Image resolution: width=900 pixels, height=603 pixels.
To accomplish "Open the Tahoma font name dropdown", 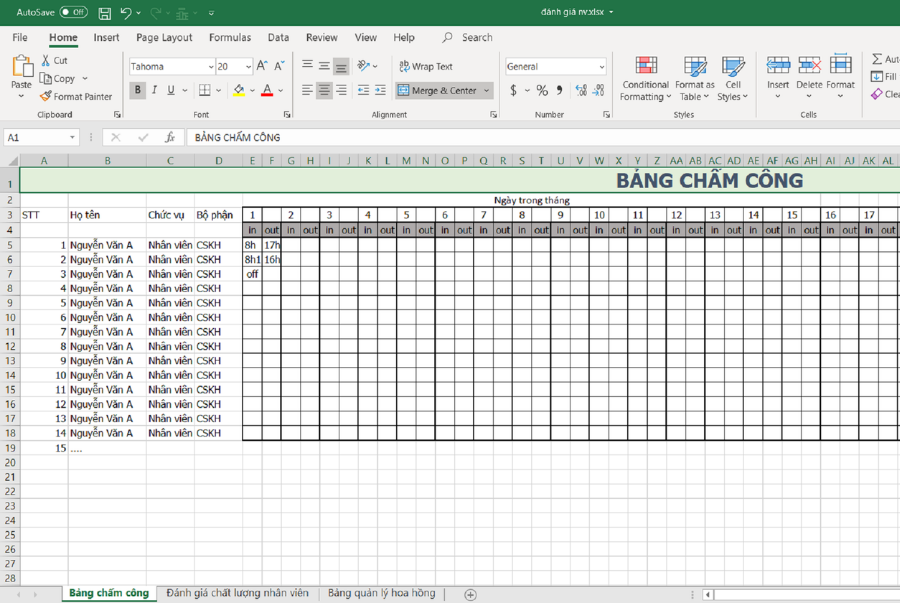I will [x=211, y=67].
